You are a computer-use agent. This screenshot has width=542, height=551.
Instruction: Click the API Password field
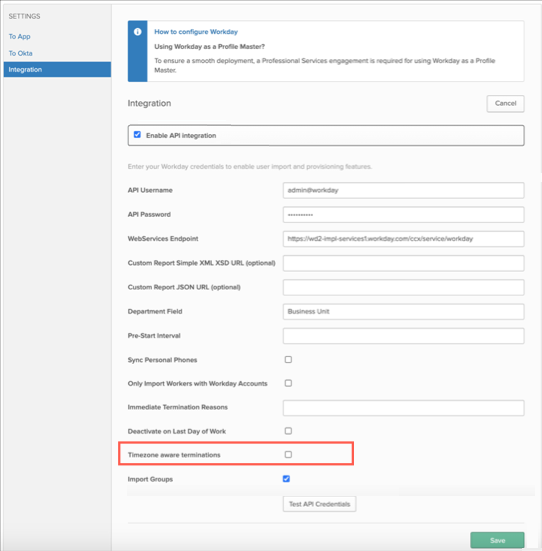403,215
